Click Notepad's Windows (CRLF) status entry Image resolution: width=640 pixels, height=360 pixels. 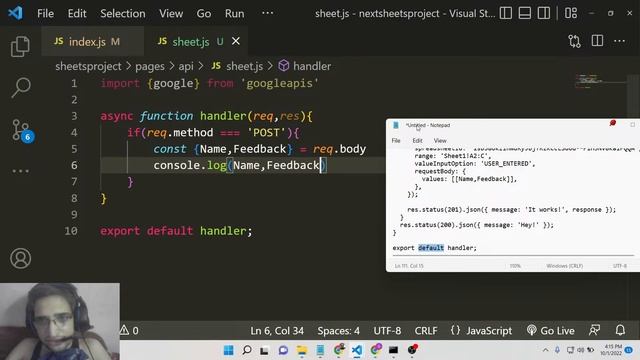click(564, 266)
